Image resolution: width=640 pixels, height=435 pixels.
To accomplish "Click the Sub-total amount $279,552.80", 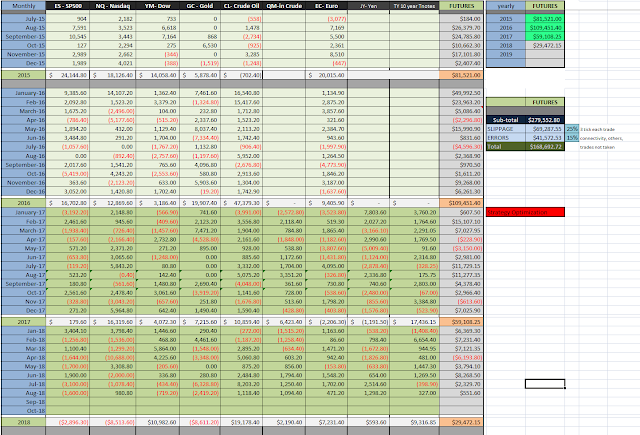I will pos(545,120).
